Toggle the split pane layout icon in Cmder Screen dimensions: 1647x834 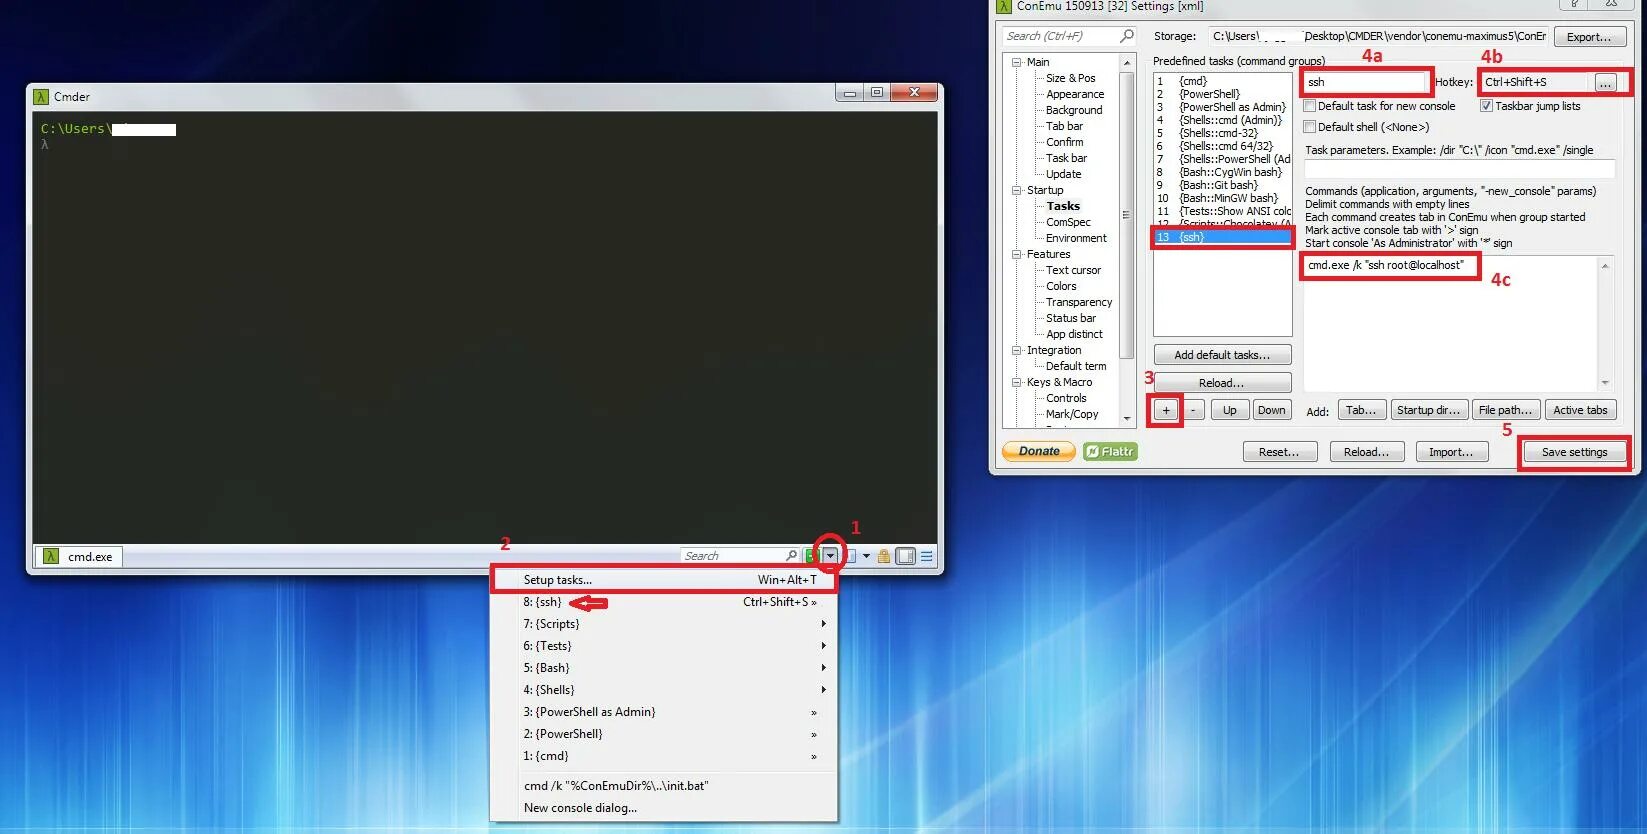tap(905, 556)
